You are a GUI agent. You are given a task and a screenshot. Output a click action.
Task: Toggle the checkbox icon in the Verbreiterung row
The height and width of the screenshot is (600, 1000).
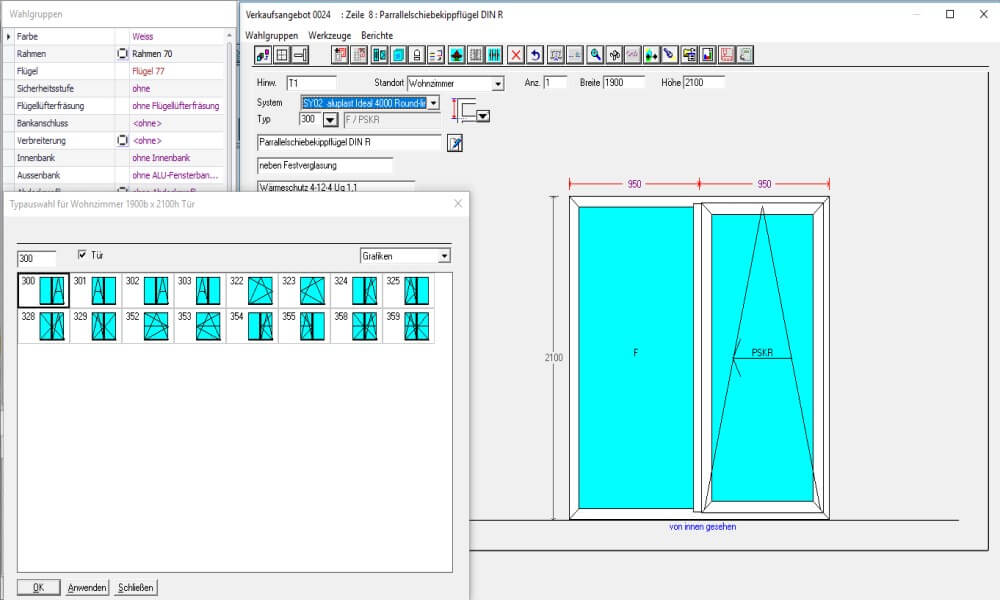click(x=122, y=141)
